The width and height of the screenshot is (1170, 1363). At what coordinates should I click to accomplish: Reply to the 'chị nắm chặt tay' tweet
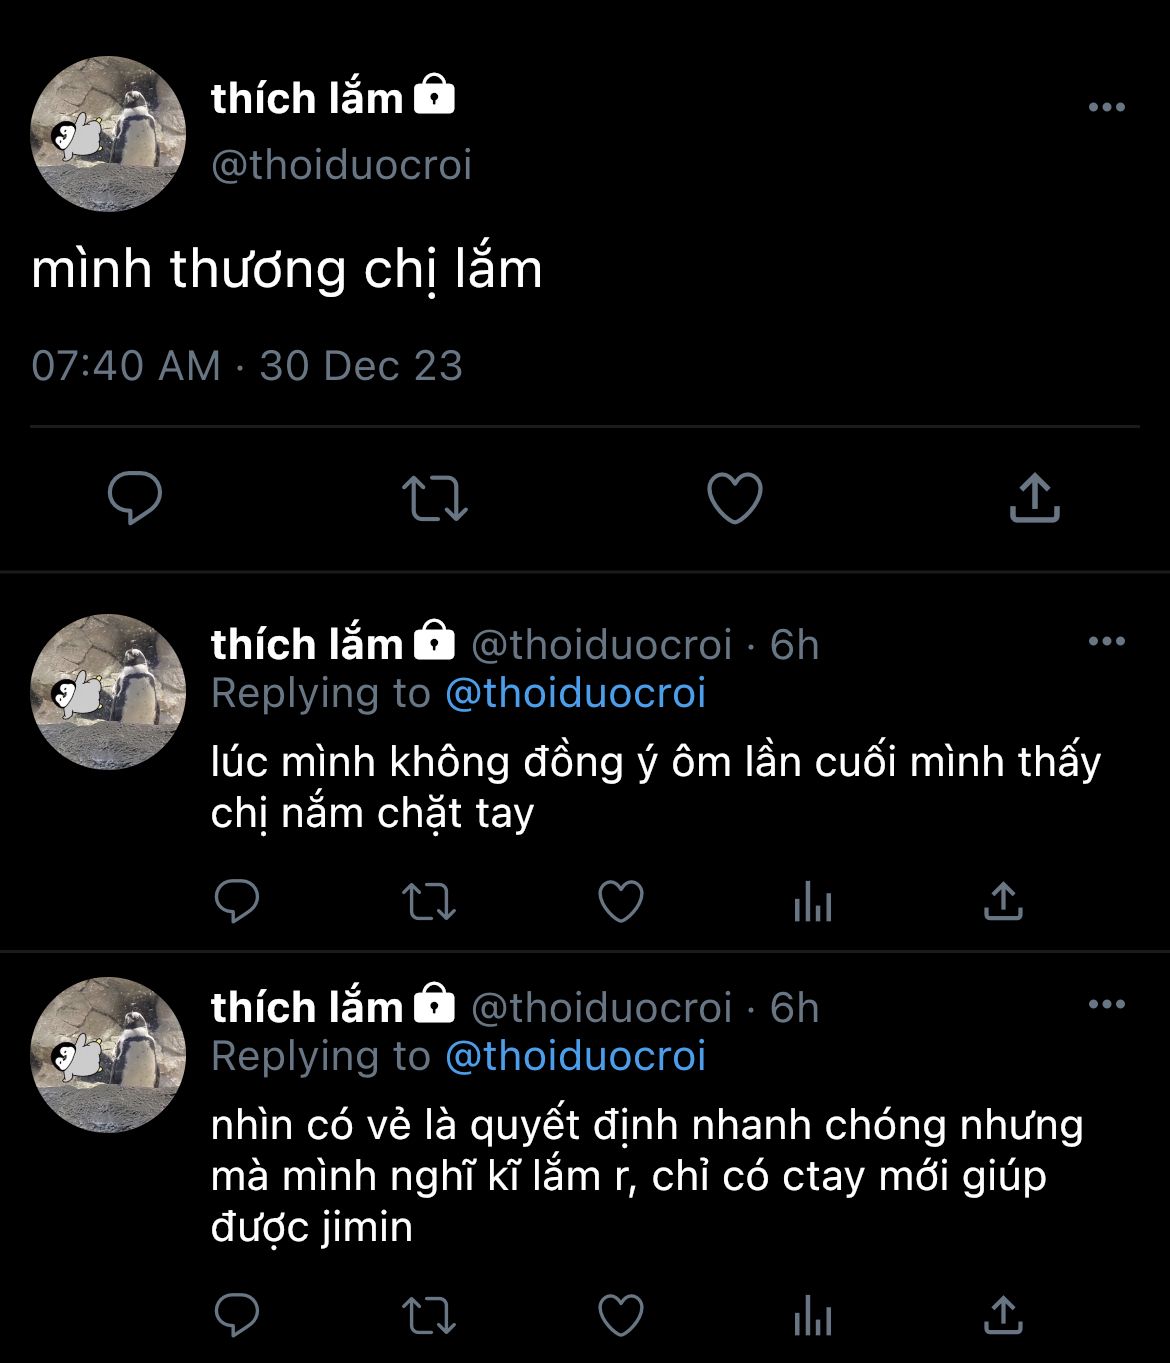[x=237, y=901]
